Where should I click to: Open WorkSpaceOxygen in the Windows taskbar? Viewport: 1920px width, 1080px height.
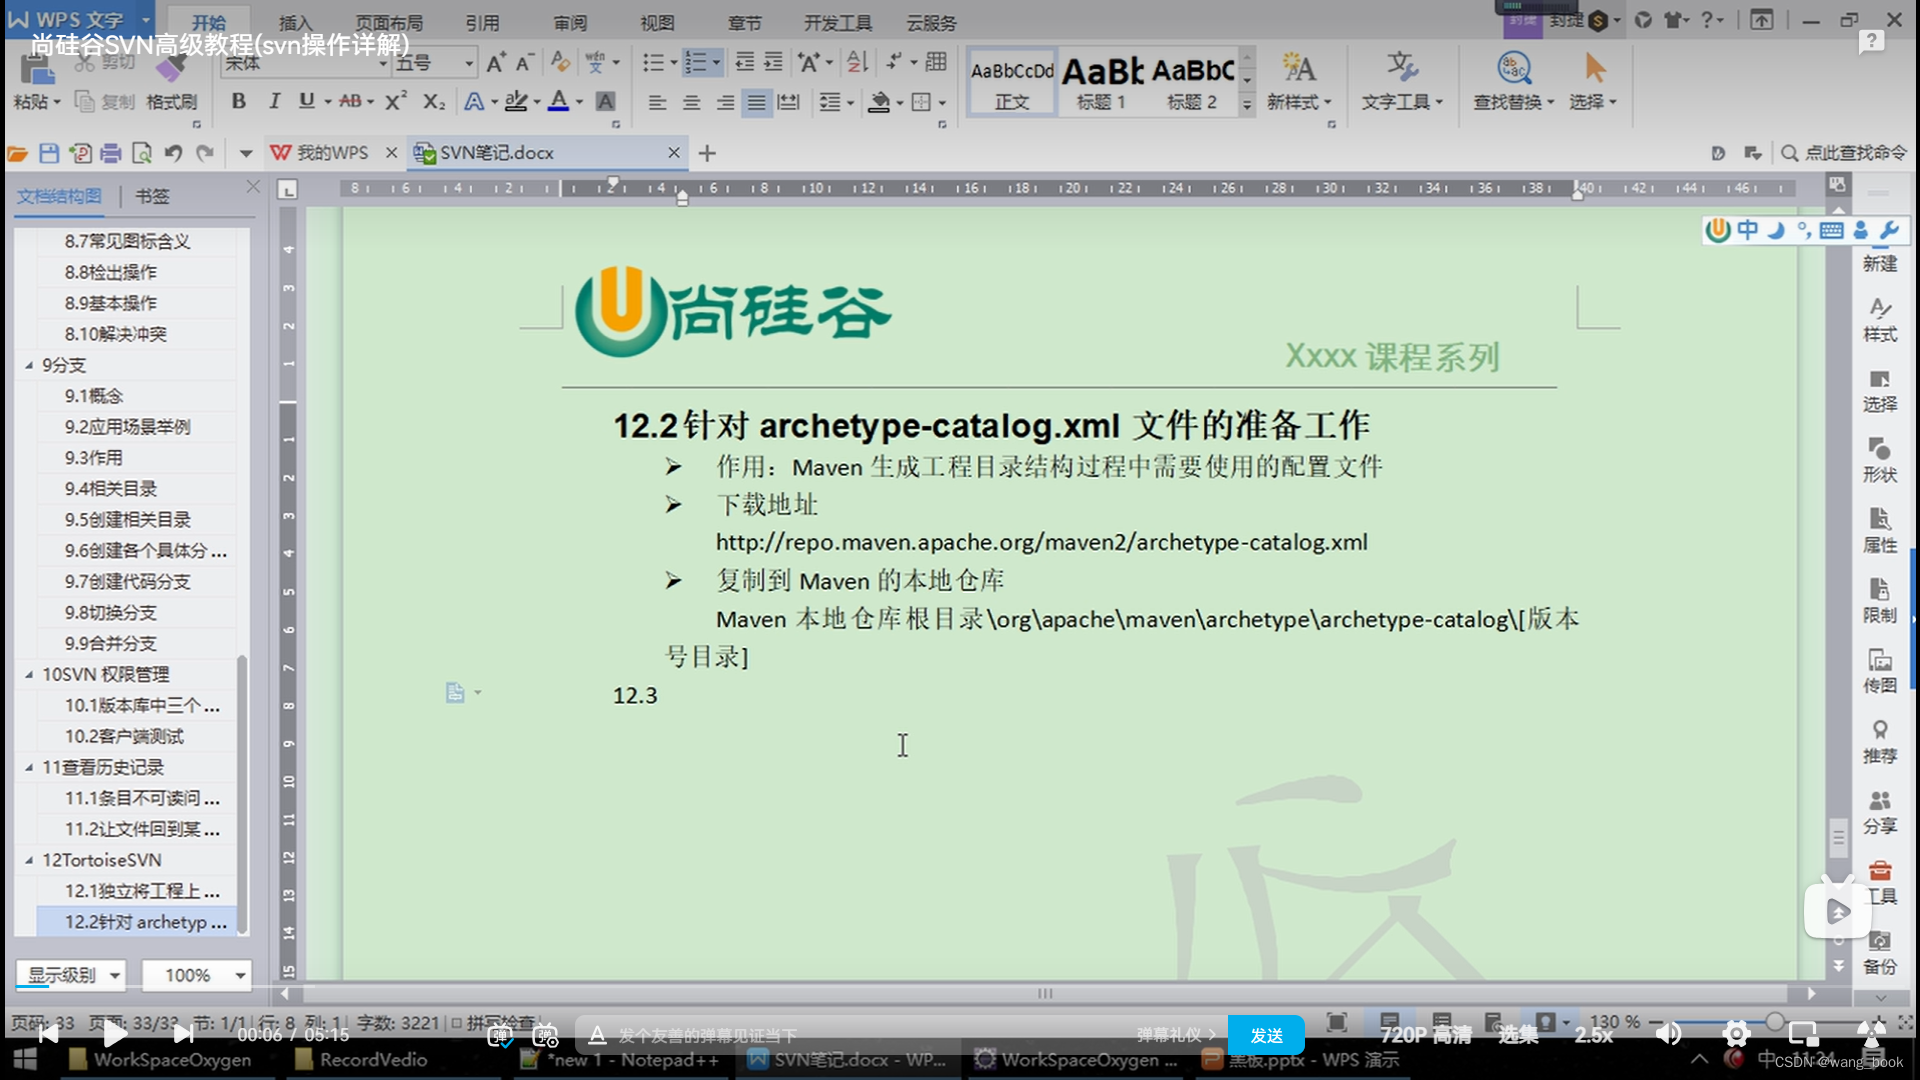(x=160, y=1060)
